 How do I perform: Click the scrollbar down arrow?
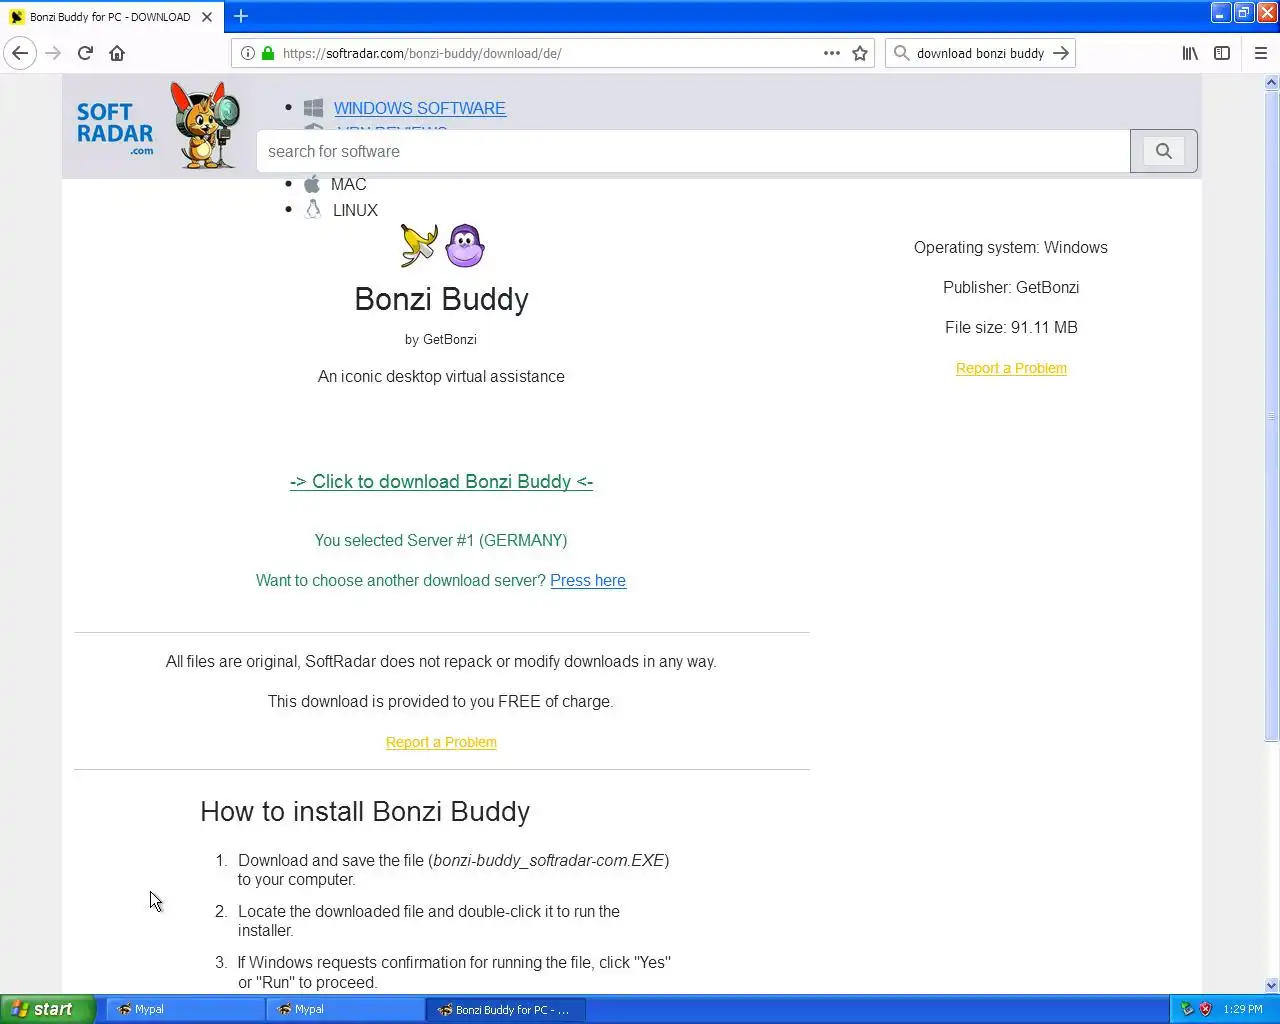point(1272,985)
